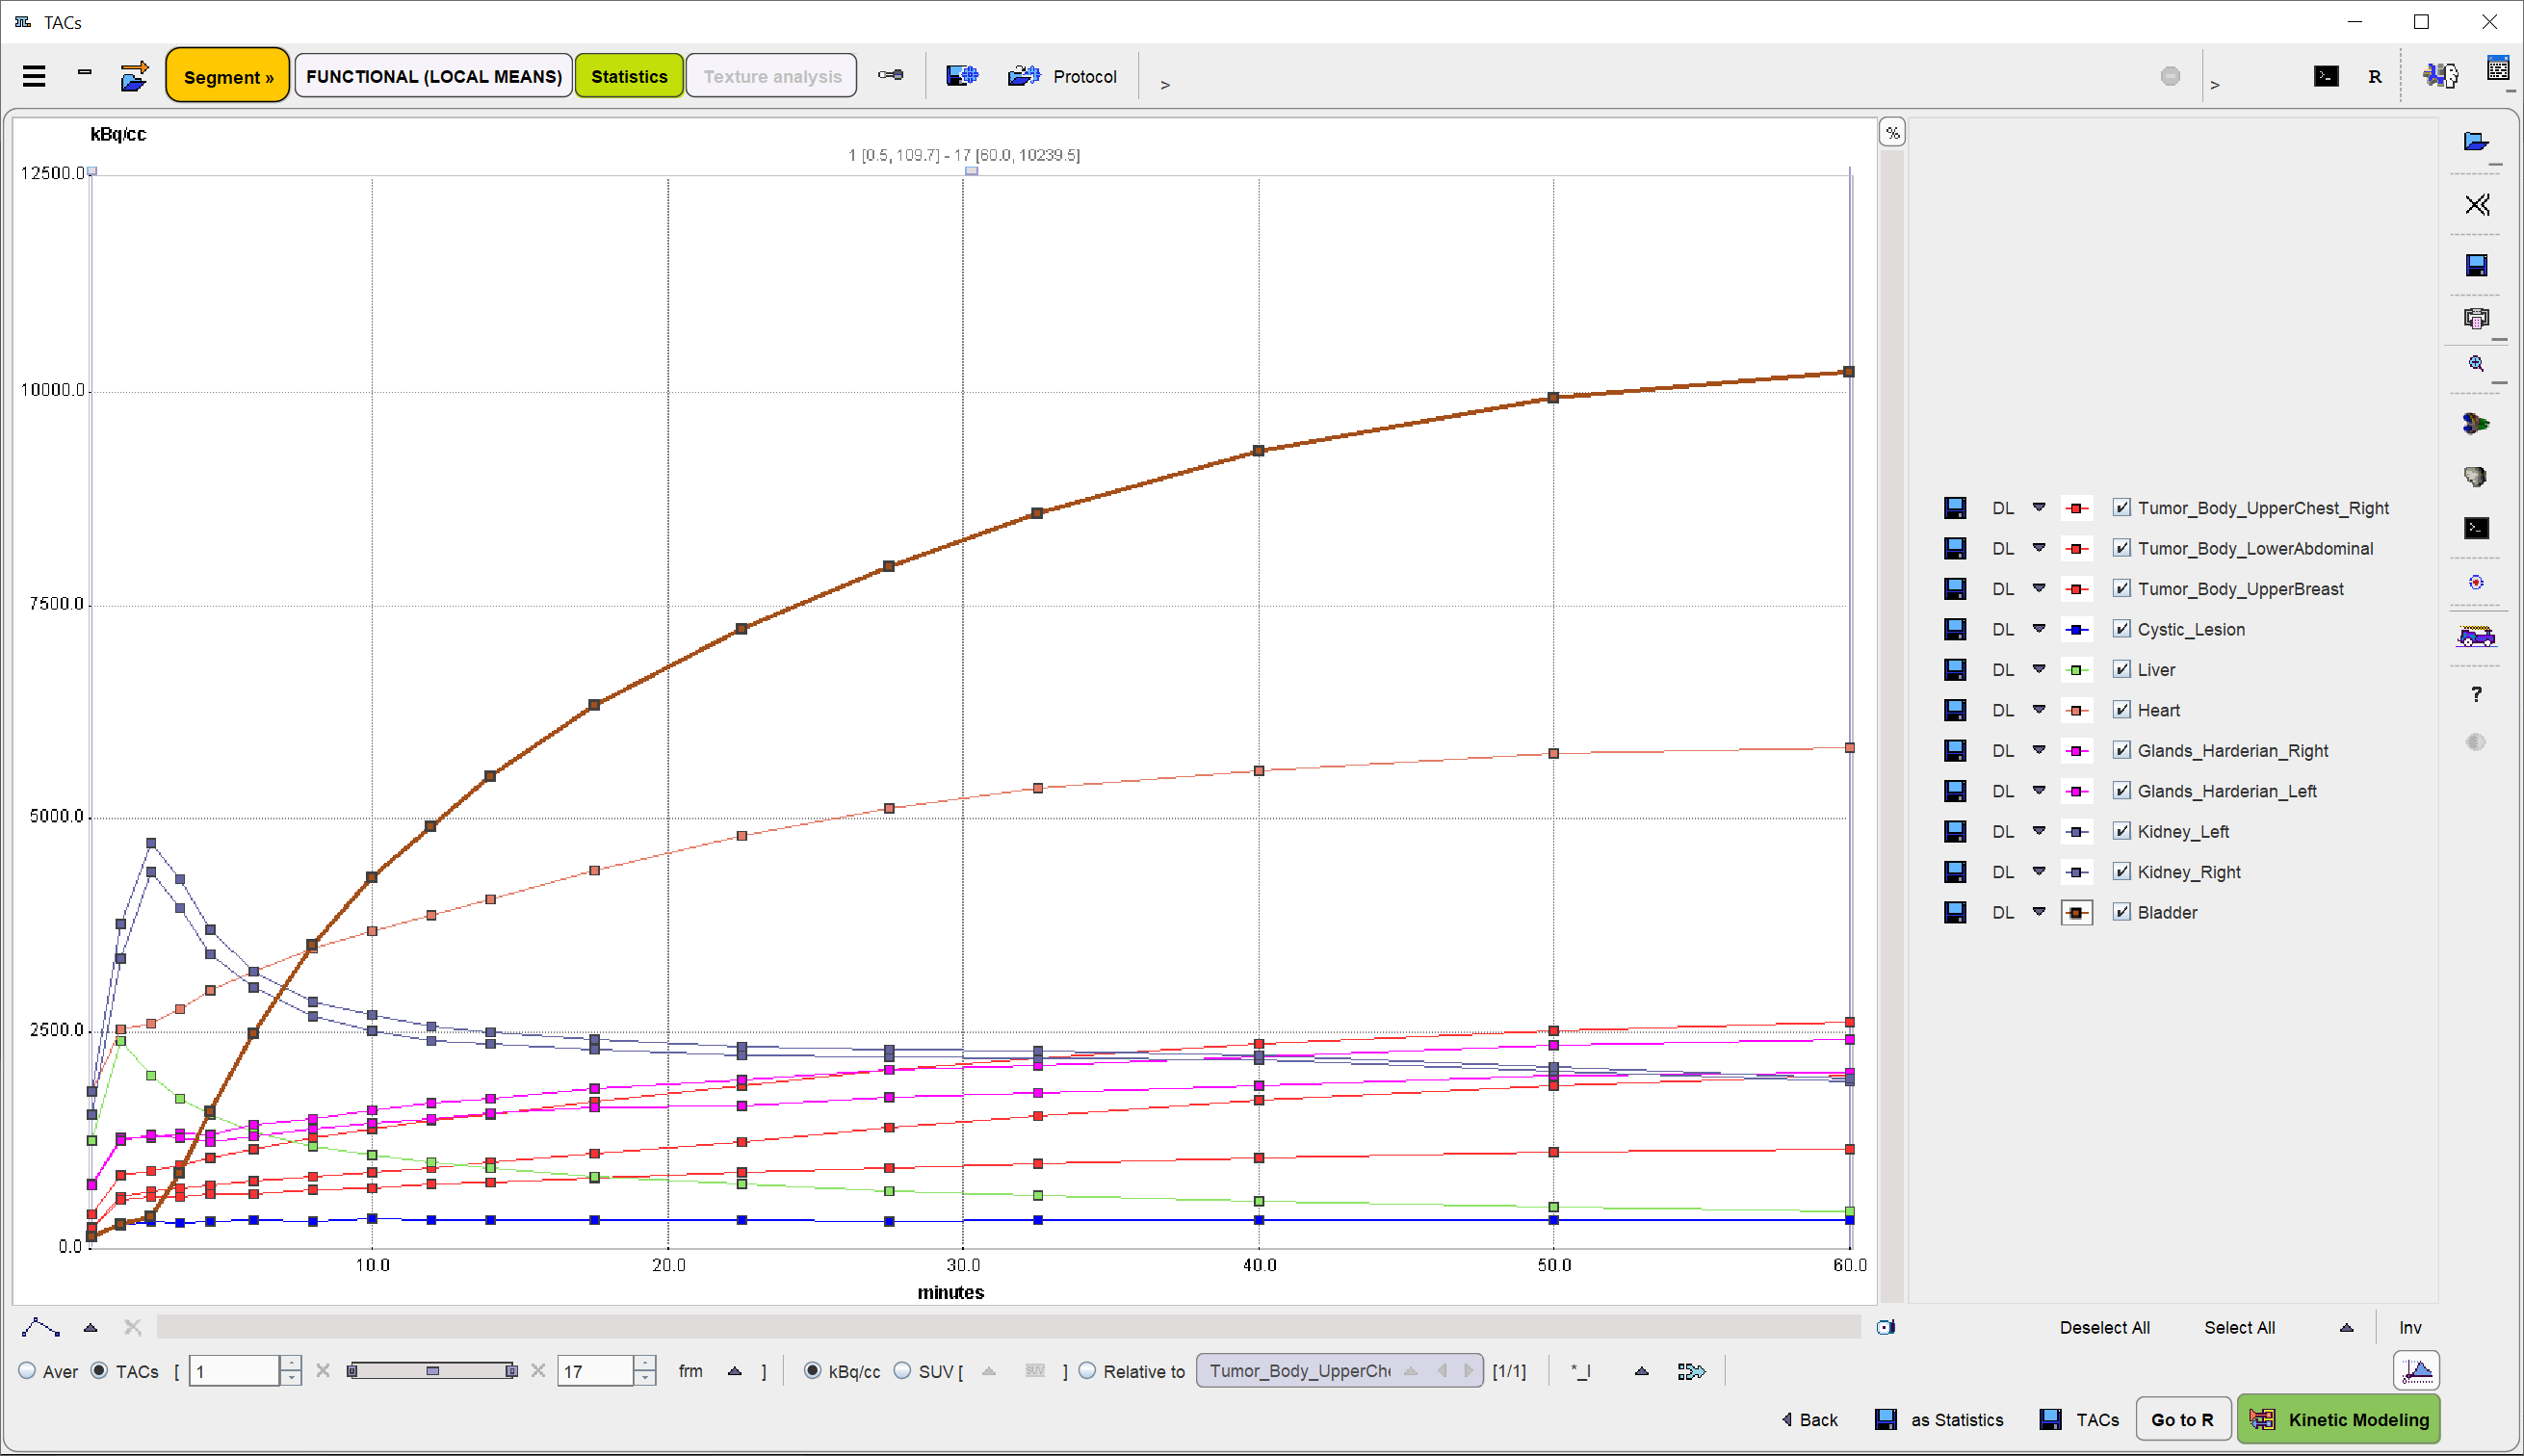Save as Statistics button
Screen dimensions: 2524x1456
[1939, 1420]
